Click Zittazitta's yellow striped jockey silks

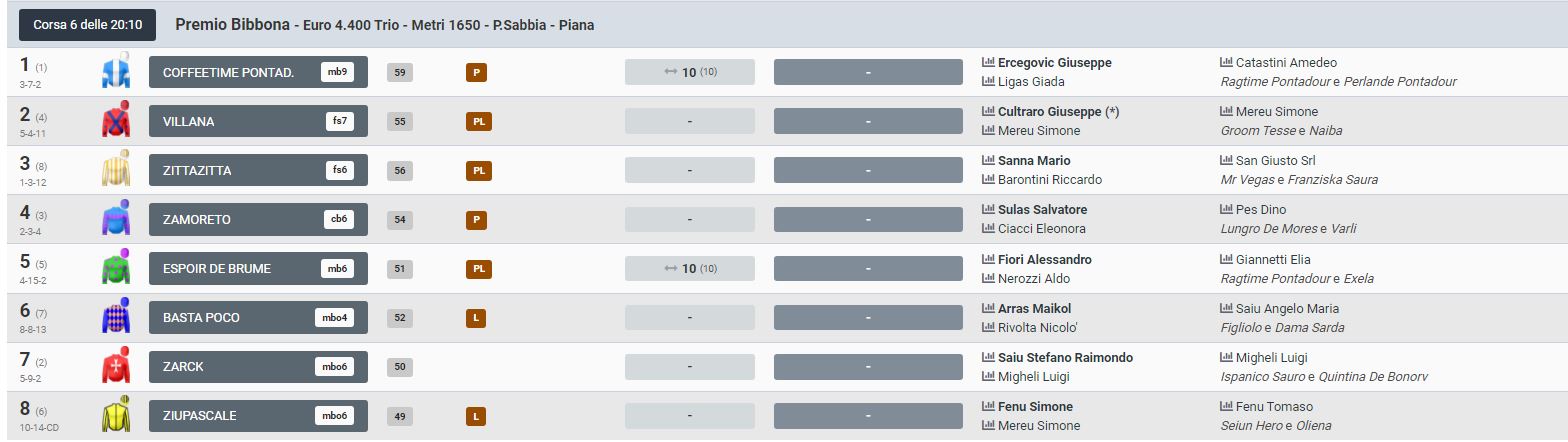116,169
